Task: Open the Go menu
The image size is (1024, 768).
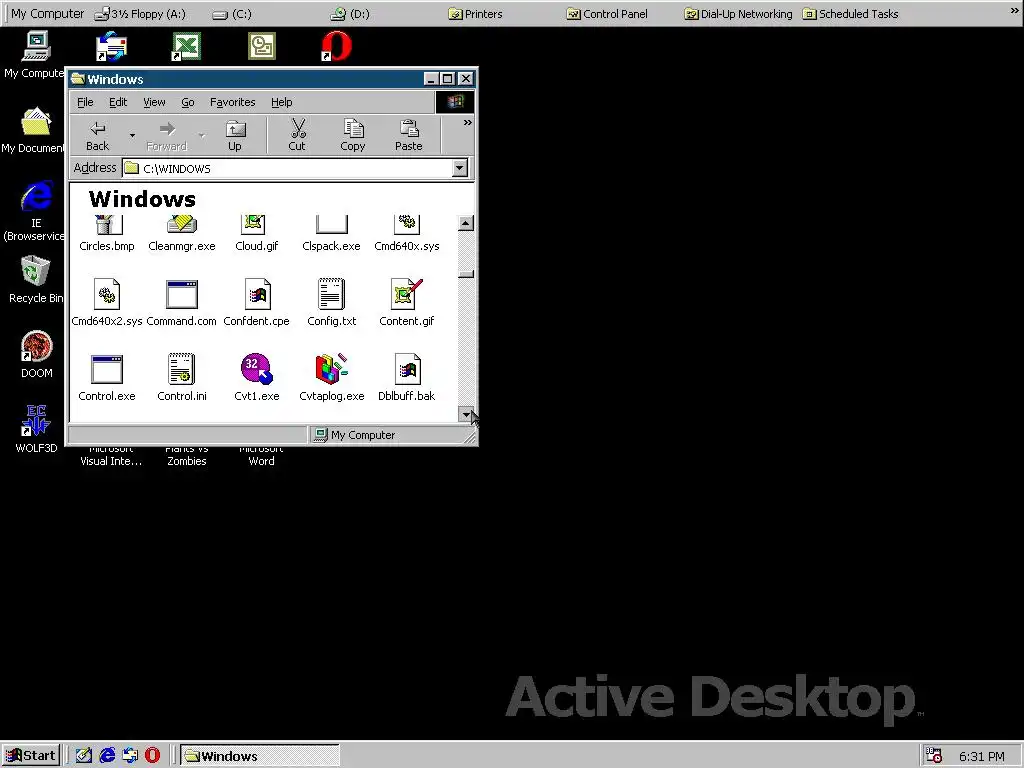Action: (188, 102)
